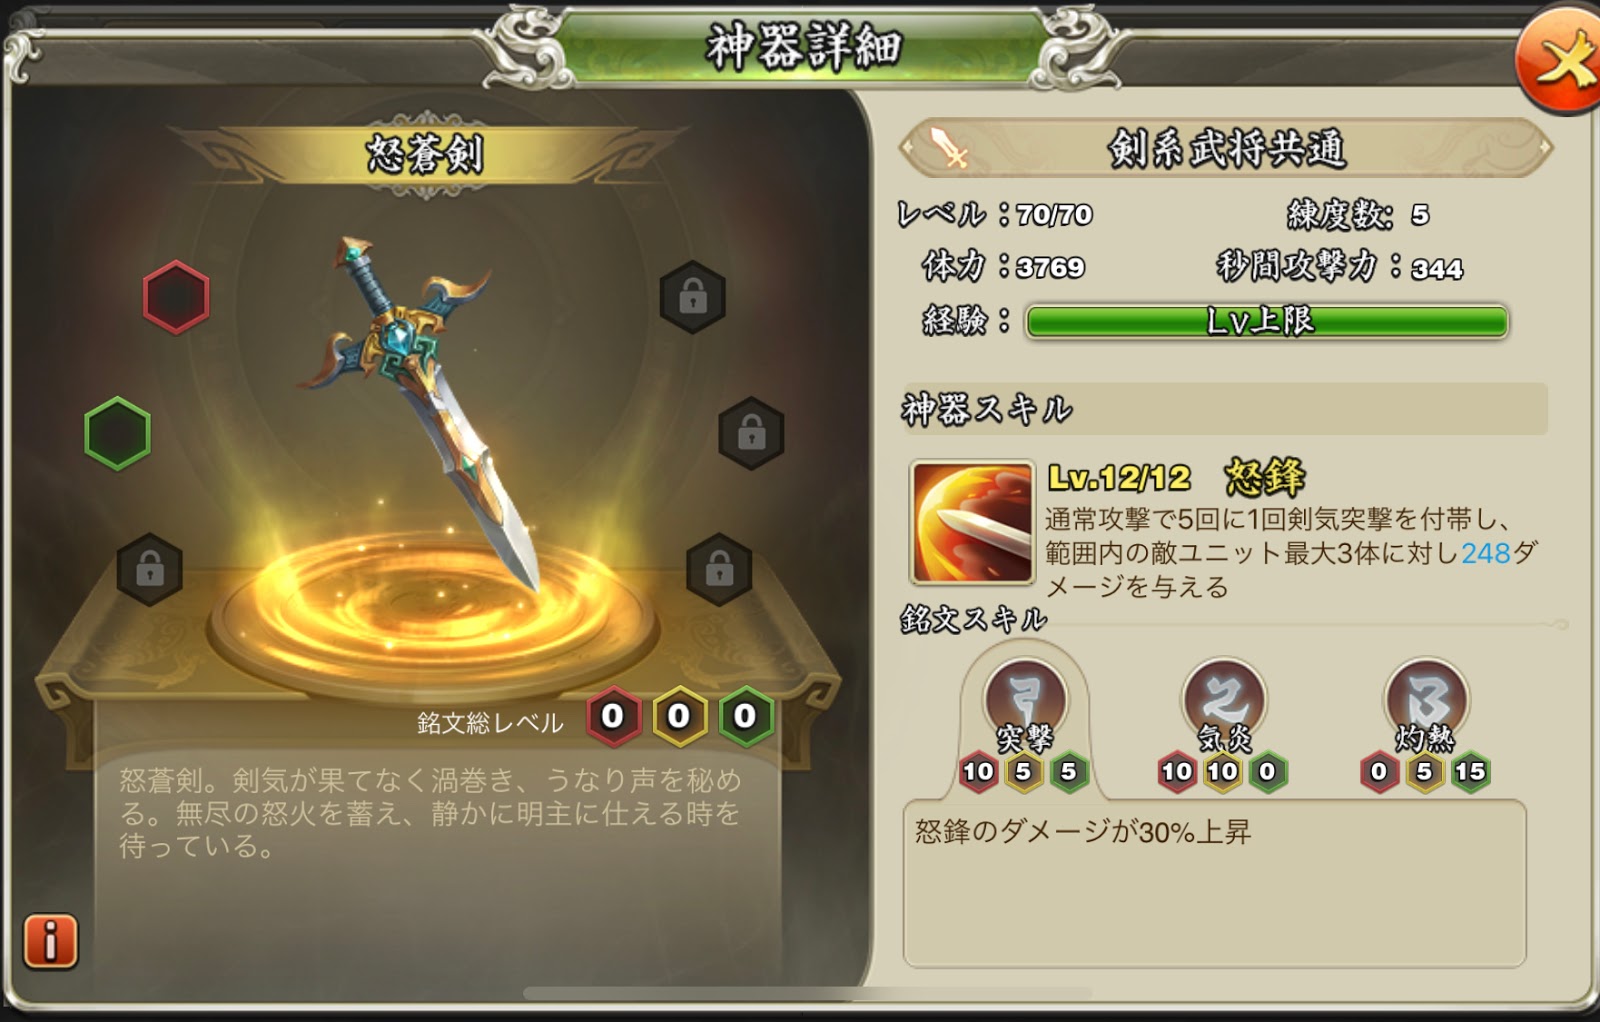The height and width of the screenshot is (1022, 1600).
Task: Click the 怒鋒 skill icon
Action: point(972,522)
